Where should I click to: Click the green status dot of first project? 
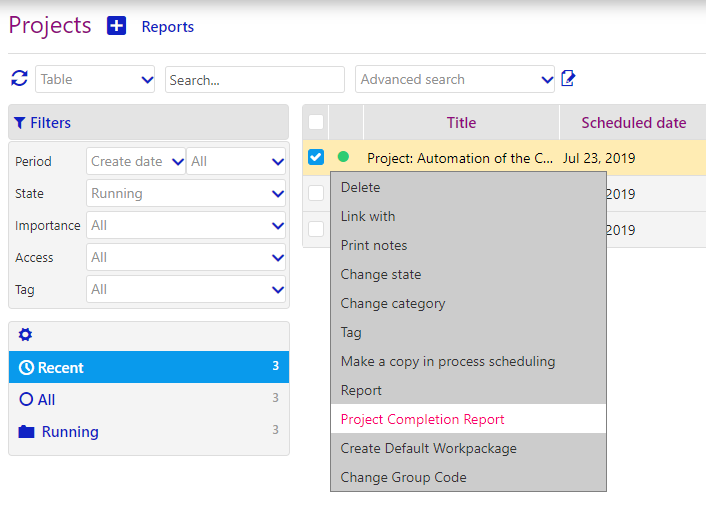click(343, 157)
